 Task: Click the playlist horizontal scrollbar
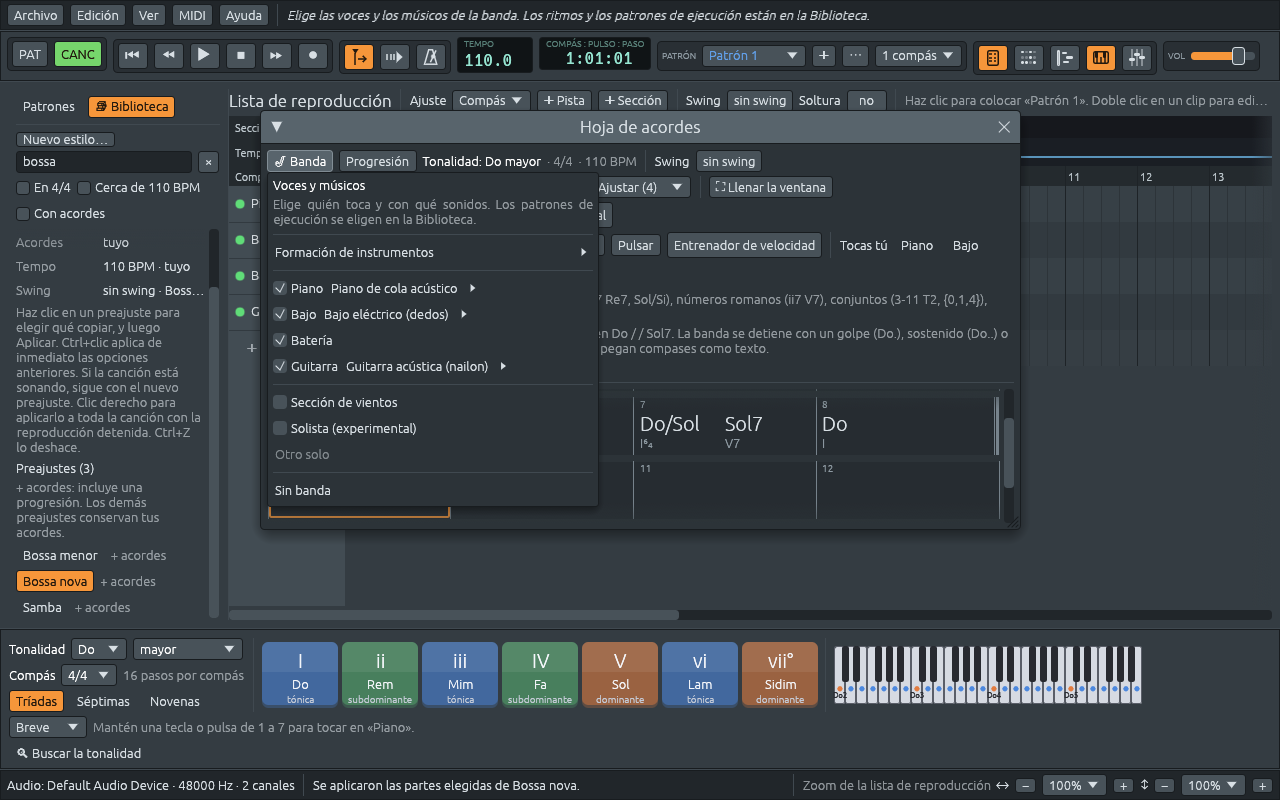point(454,615)
